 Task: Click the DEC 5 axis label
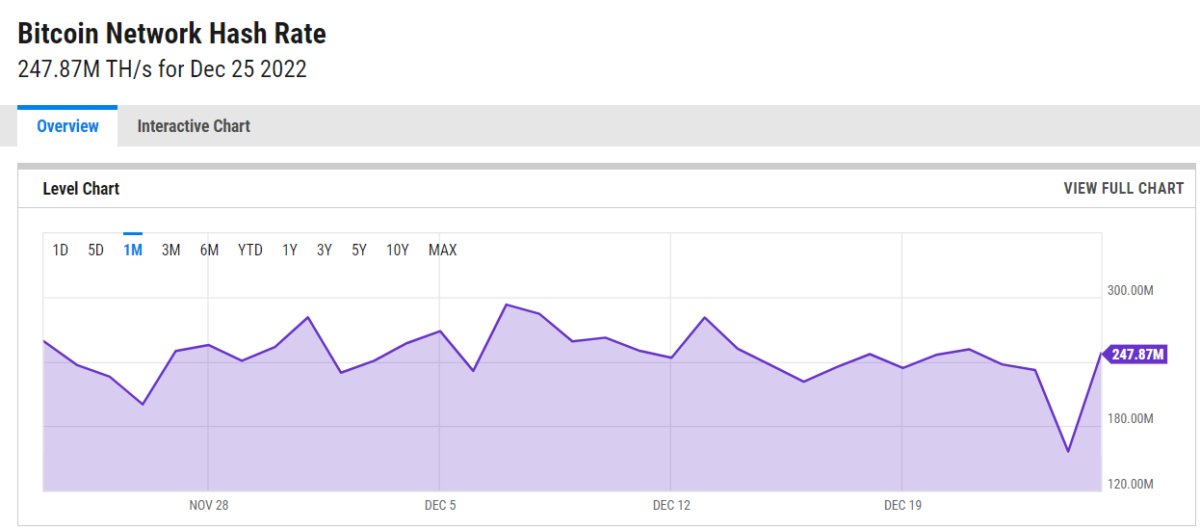440,505
